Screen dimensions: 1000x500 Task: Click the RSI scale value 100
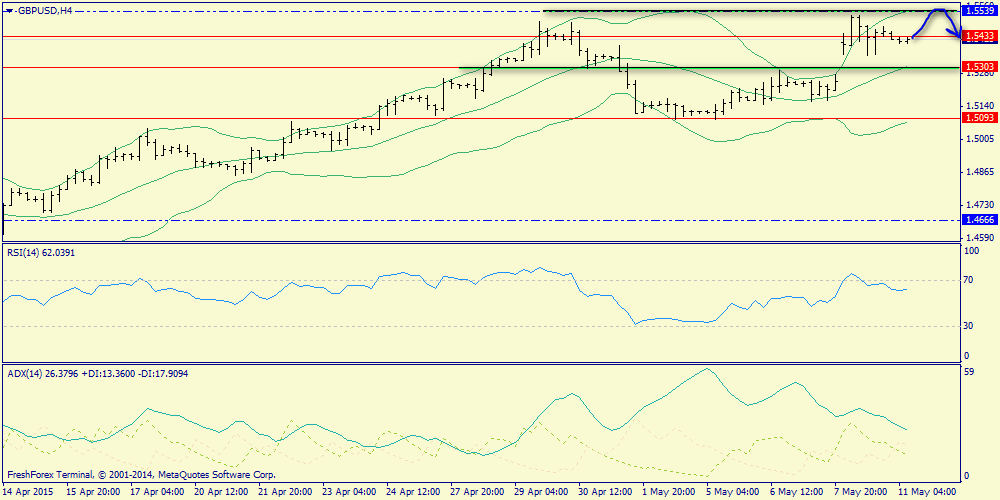[973, 253]
